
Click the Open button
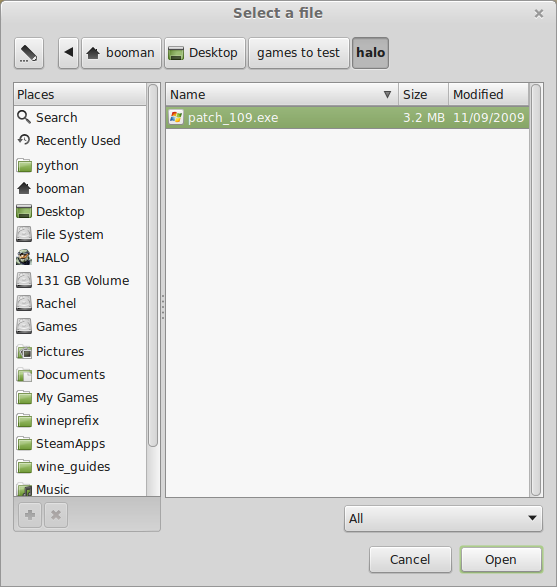[x=501, y=560]
